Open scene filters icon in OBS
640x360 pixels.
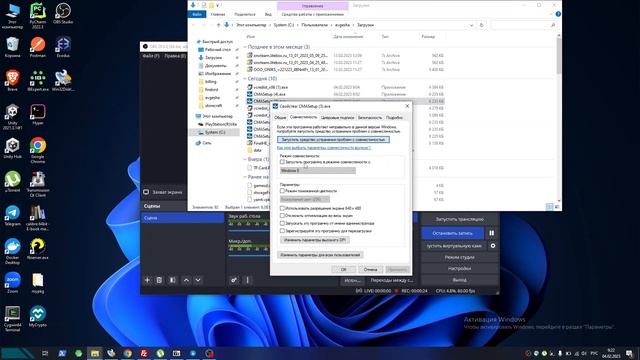[x=173, y=280]
